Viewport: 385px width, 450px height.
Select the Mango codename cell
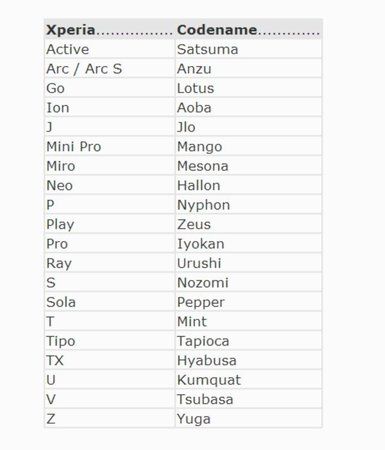click(248, 146)
